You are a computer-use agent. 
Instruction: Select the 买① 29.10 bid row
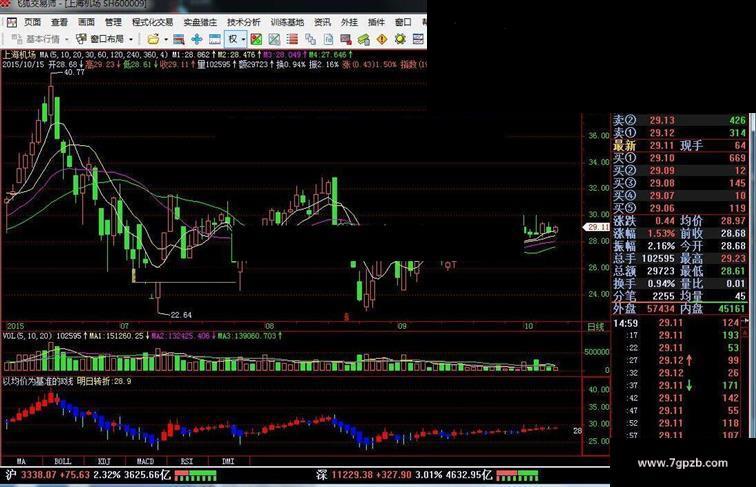[x=679, y=158]
